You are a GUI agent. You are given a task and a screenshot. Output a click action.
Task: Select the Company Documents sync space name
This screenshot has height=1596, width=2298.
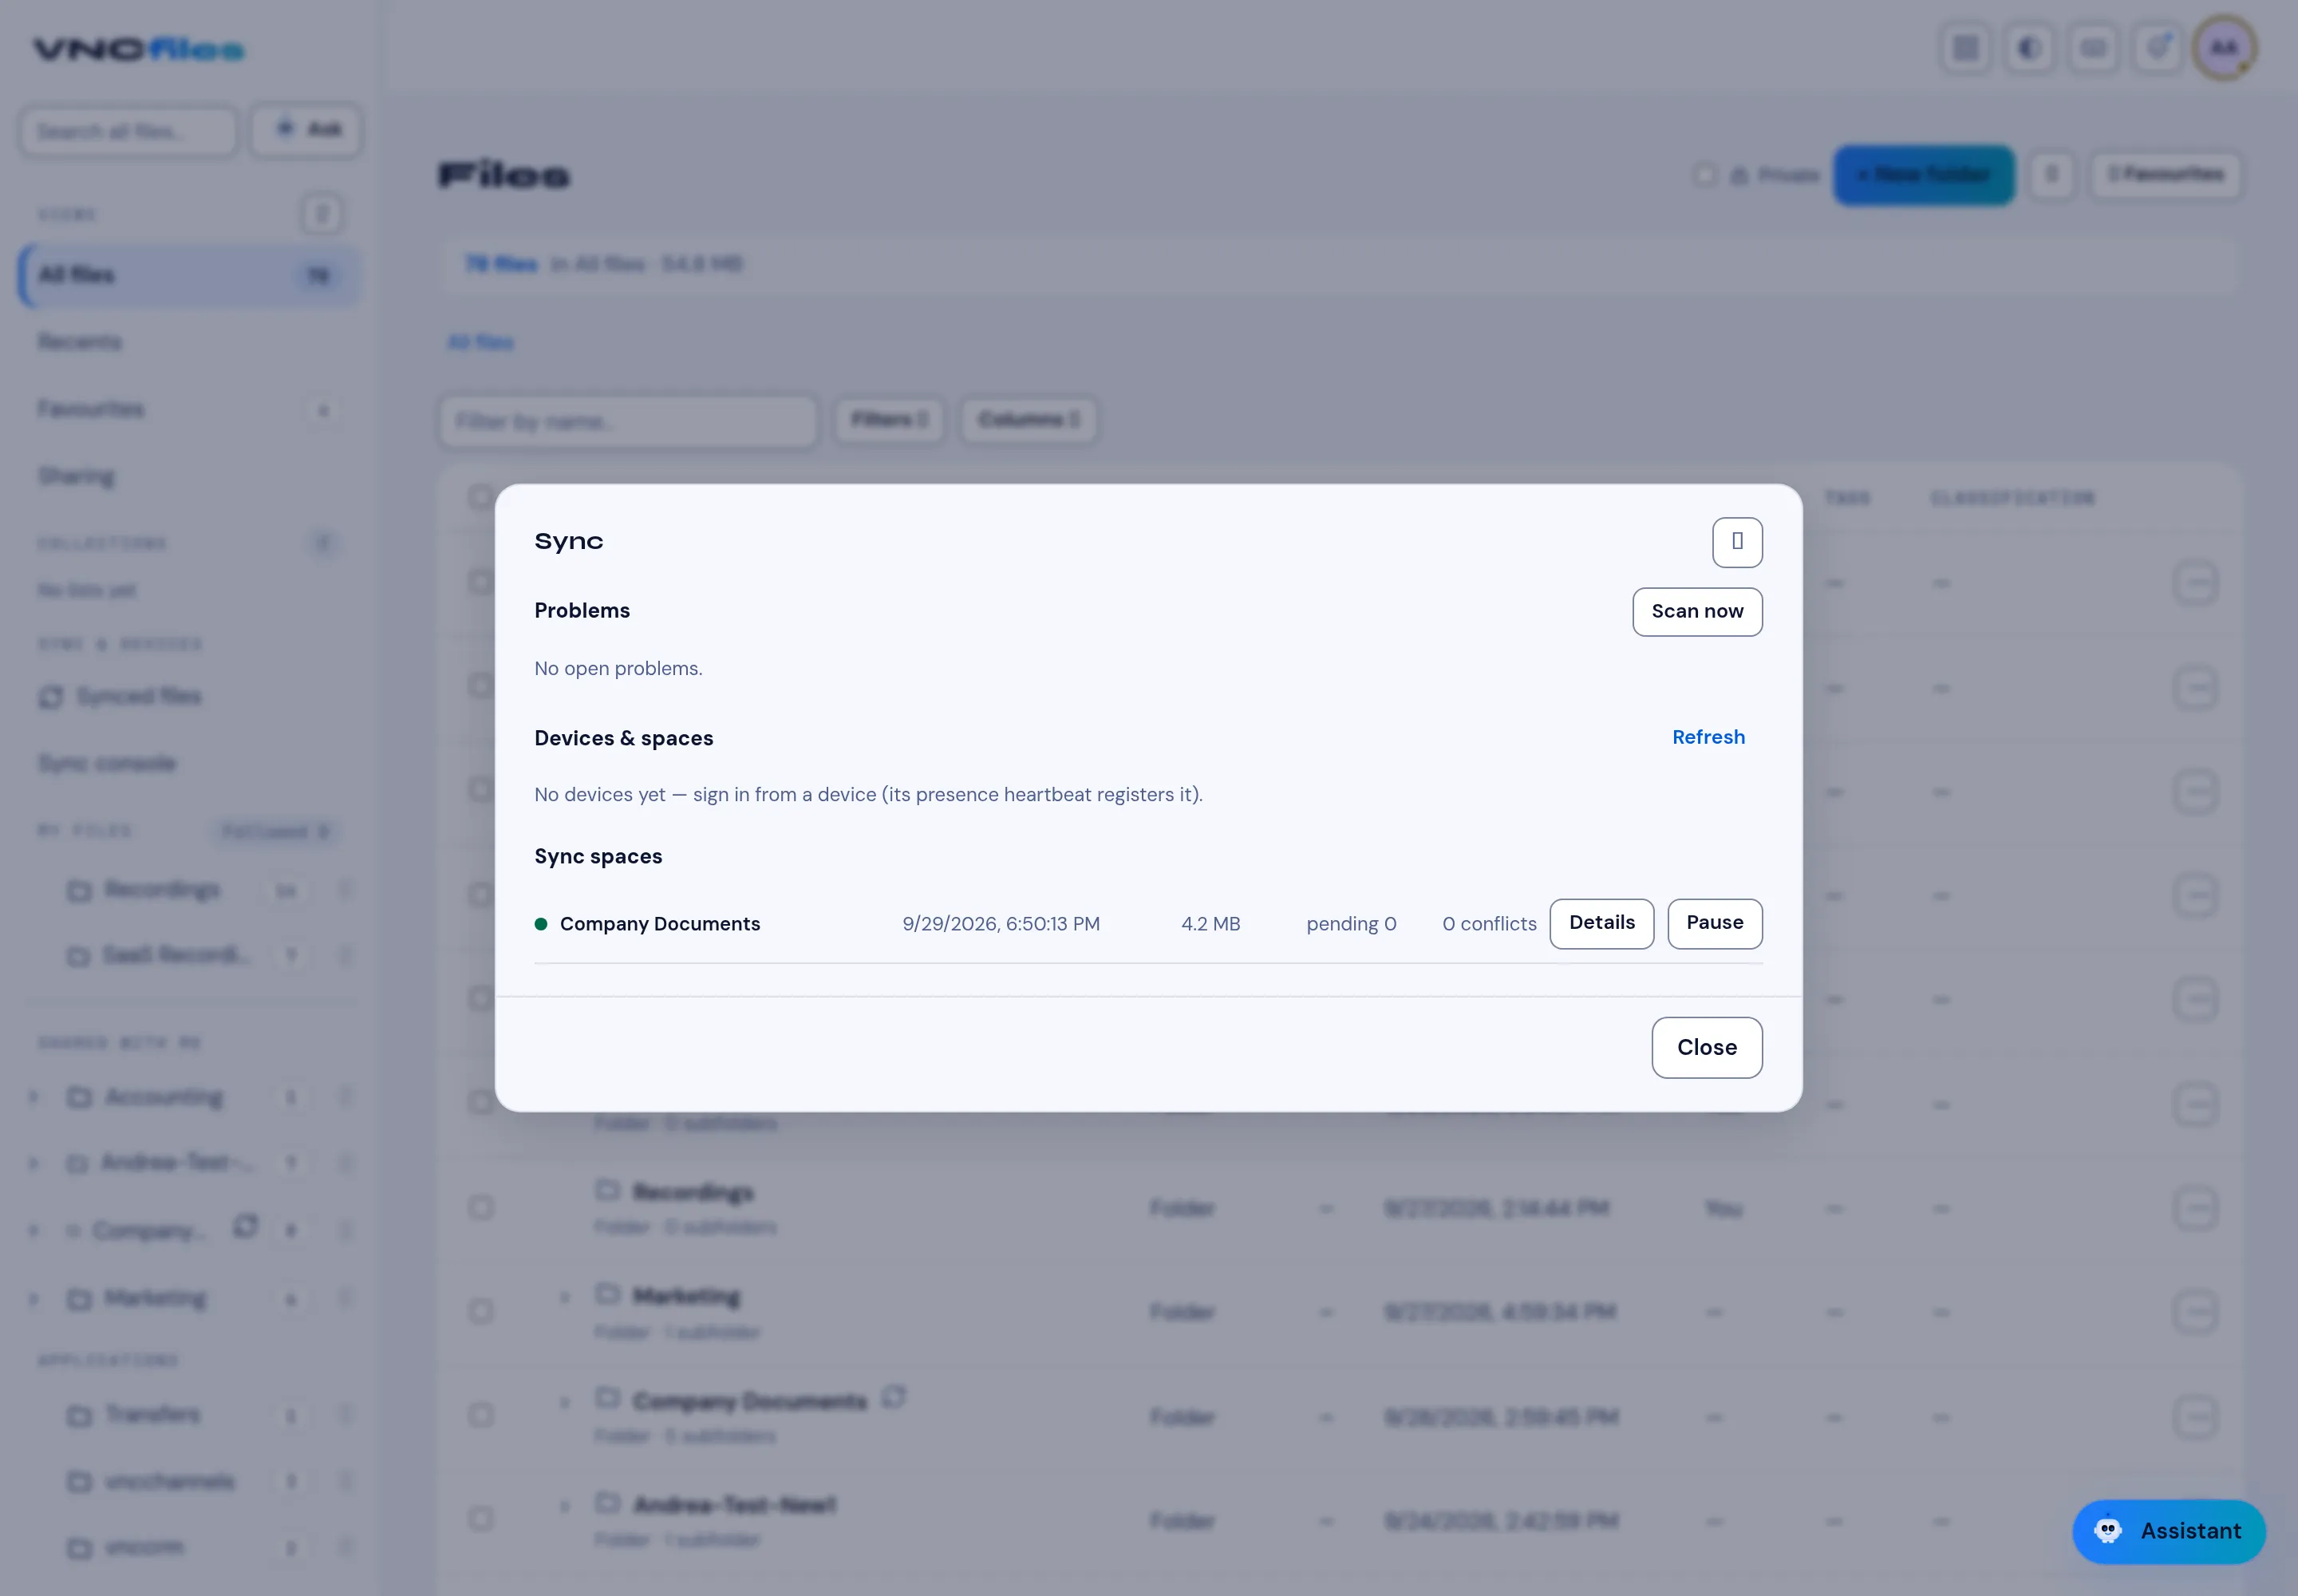660,924
